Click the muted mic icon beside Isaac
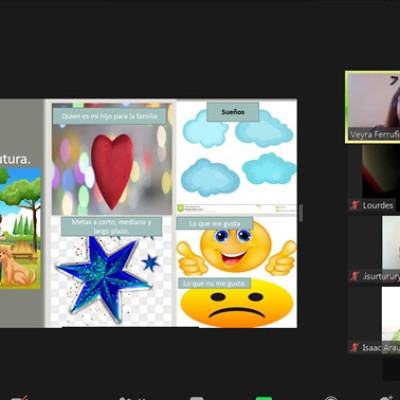 point(354,348)
